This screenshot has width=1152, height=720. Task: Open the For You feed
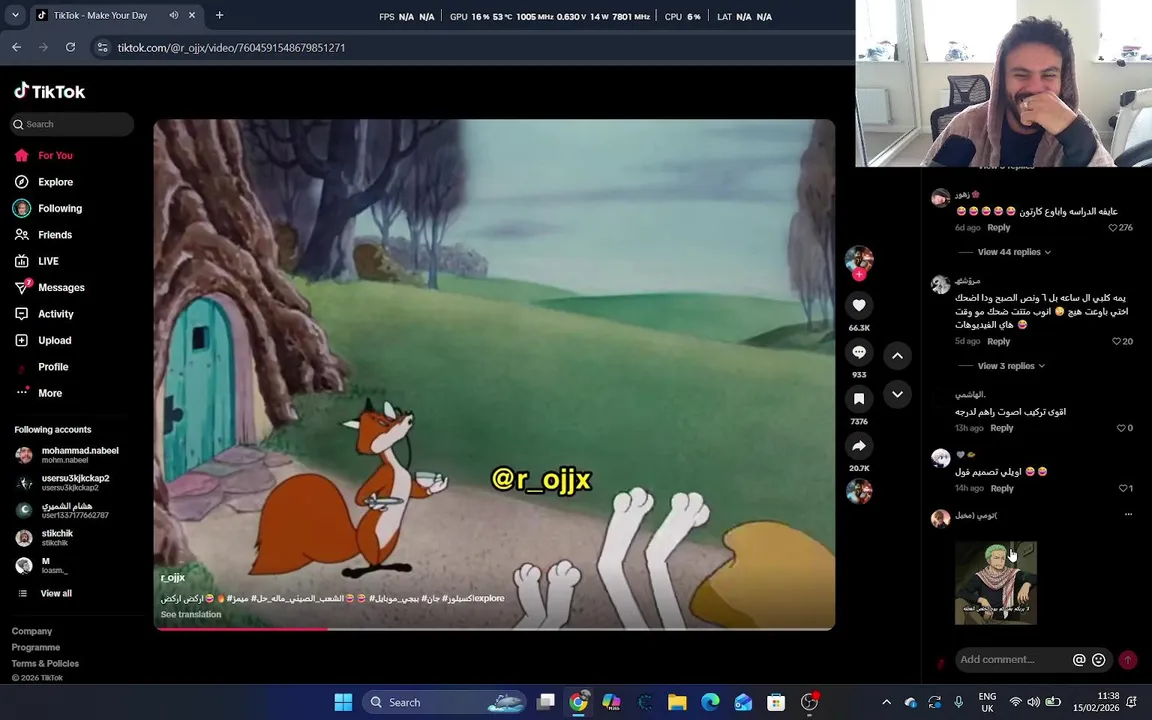[x=55, y=155]
